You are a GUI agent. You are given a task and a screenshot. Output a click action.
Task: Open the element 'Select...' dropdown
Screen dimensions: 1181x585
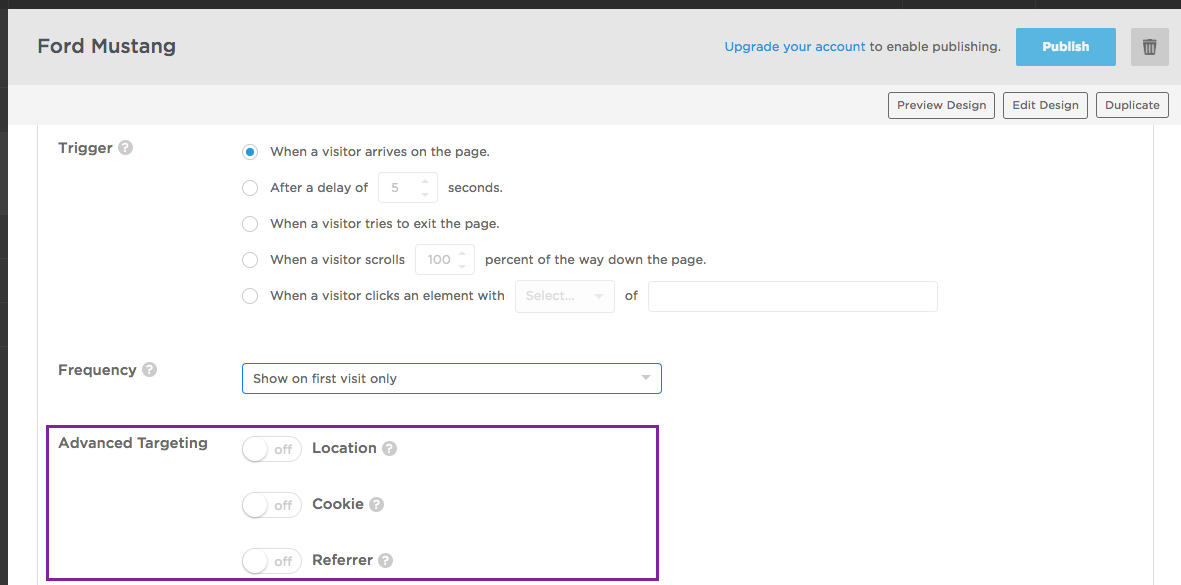pyautogui.click(x=565, y=297)
